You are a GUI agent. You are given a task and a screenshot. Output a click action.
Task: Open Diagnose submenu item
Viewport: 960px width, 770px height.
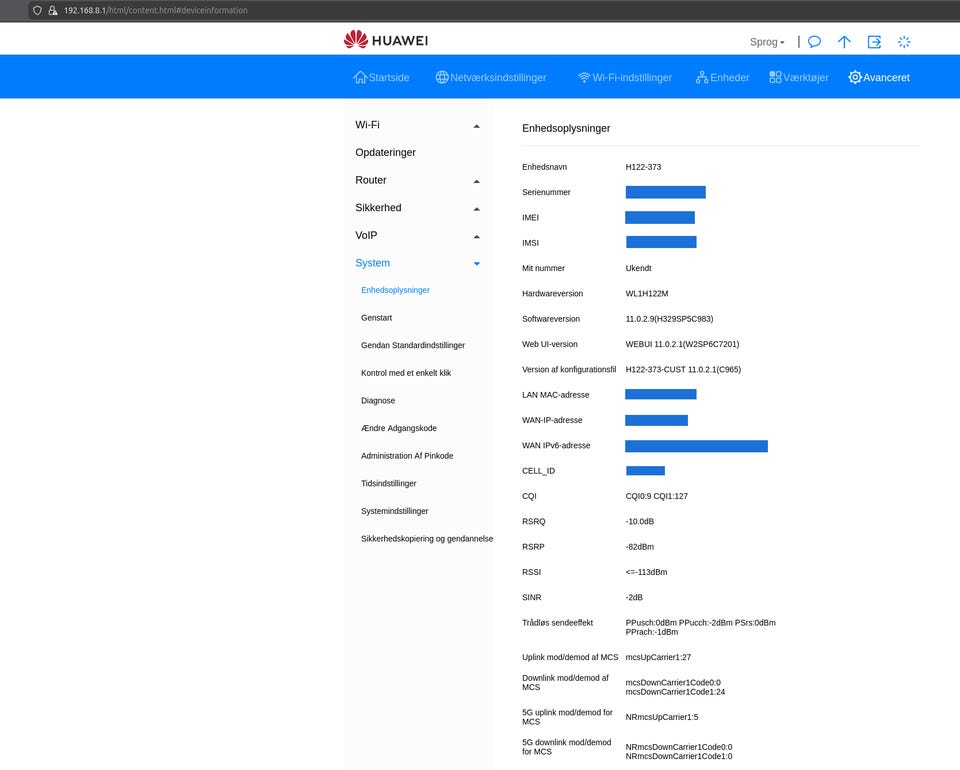coord(378,400)
